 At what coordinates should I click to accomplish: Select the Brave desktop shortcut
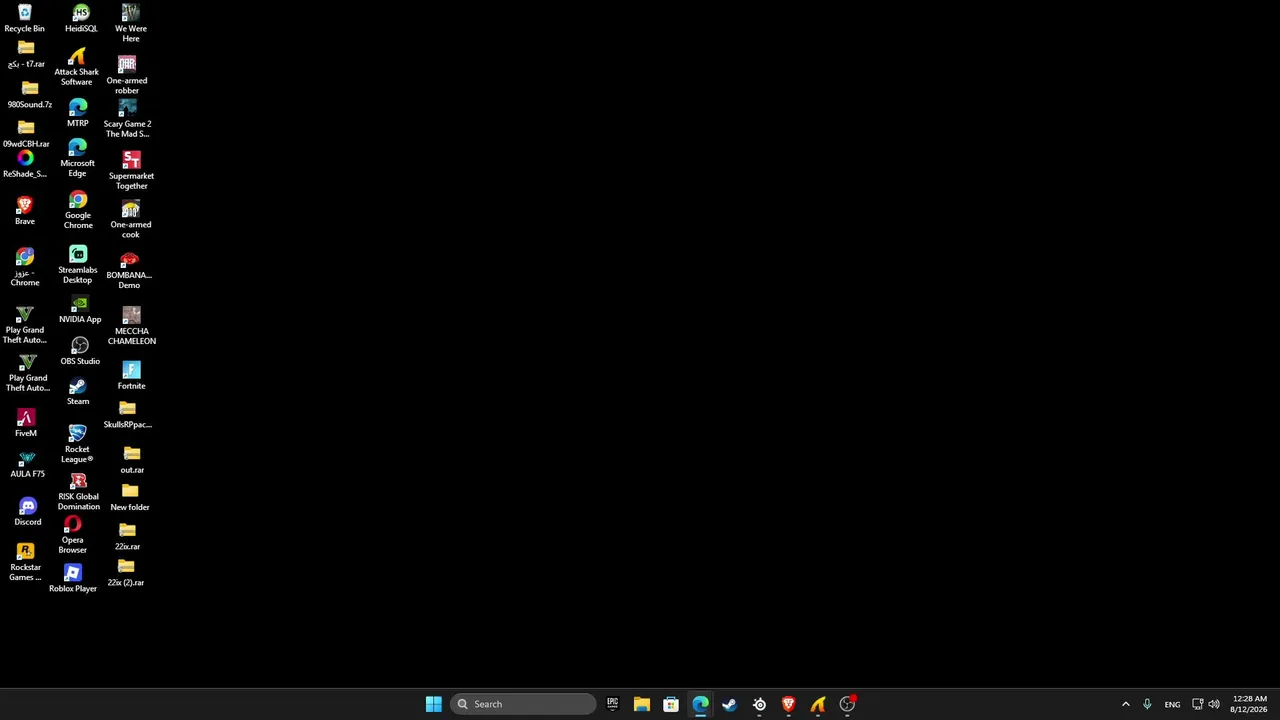[25, 210]
